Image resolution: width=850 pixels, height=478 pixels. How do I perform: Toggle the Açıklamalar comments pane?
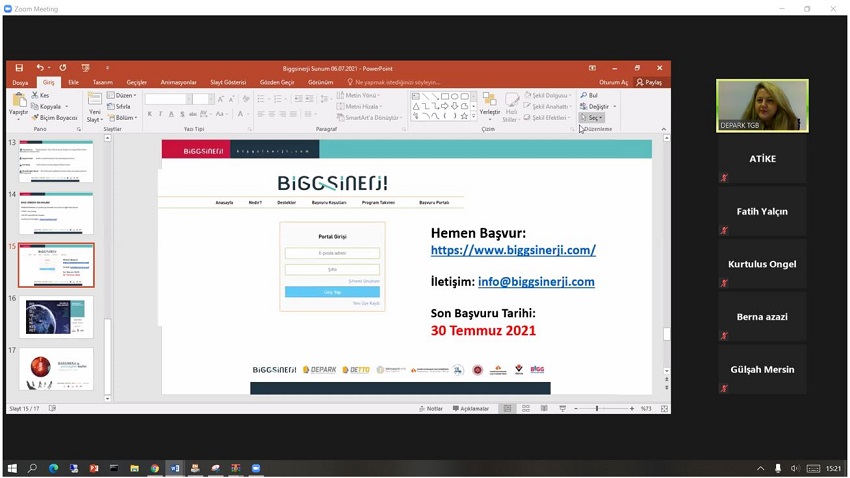471,408
